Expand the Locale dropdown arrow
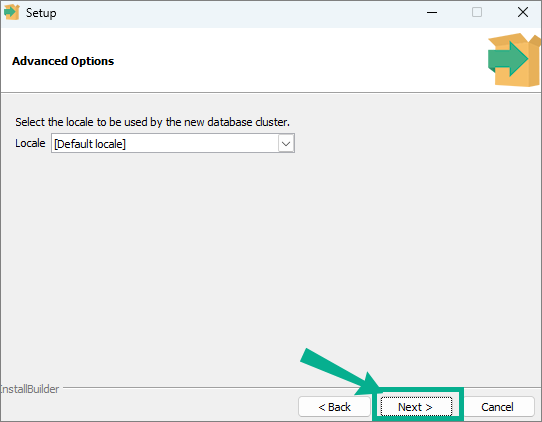This screenshot has width=542, height=422. 286,143
